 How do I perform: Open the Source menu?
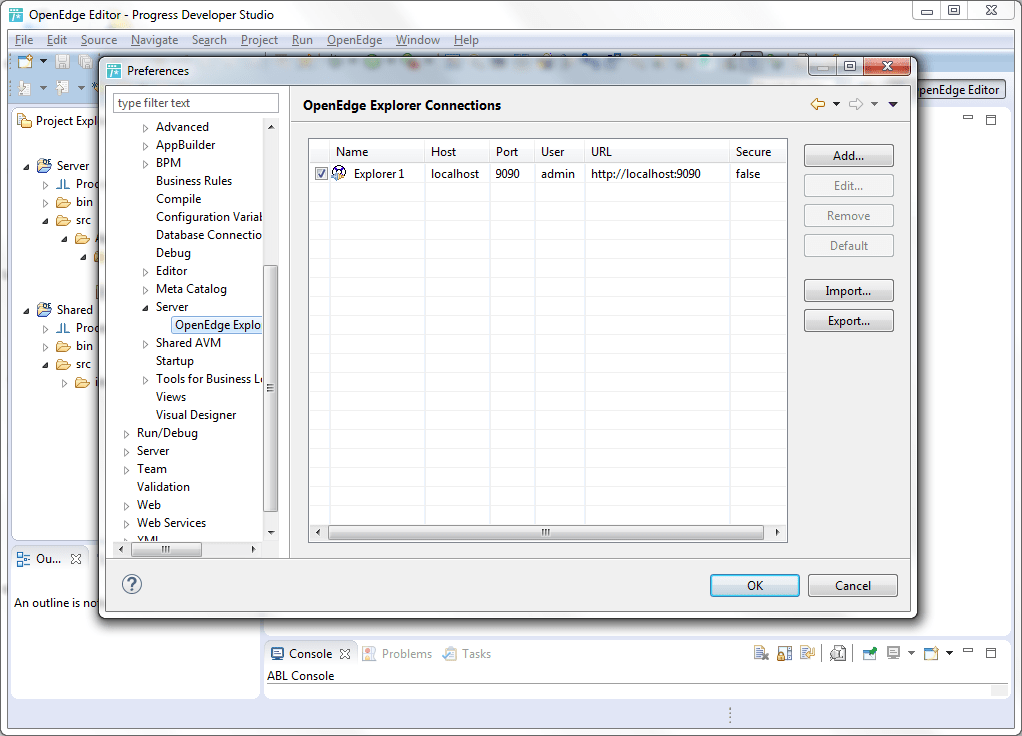(99, 40)
